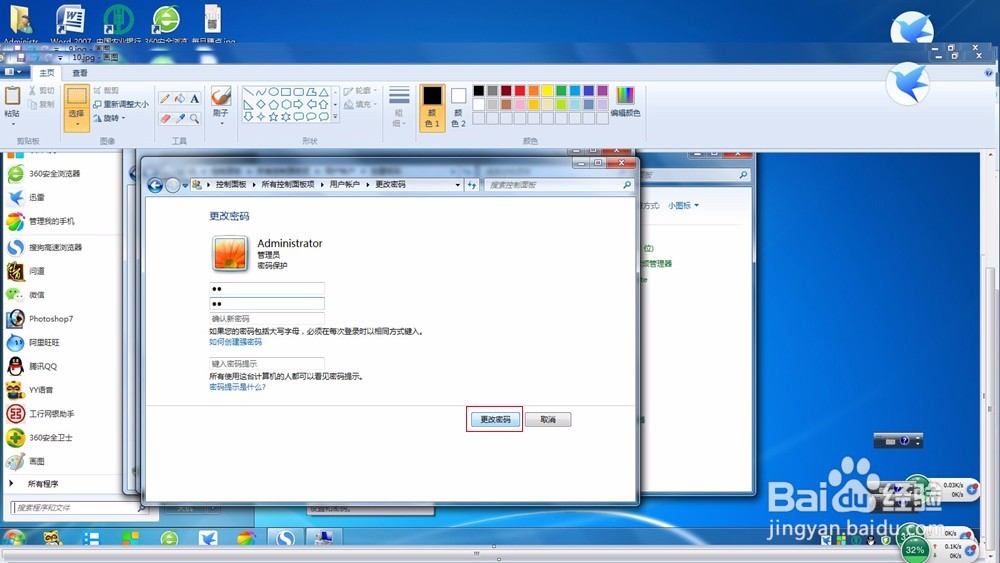Open the address bar history dropdown

pyautogui.click(x=457, y=185)
